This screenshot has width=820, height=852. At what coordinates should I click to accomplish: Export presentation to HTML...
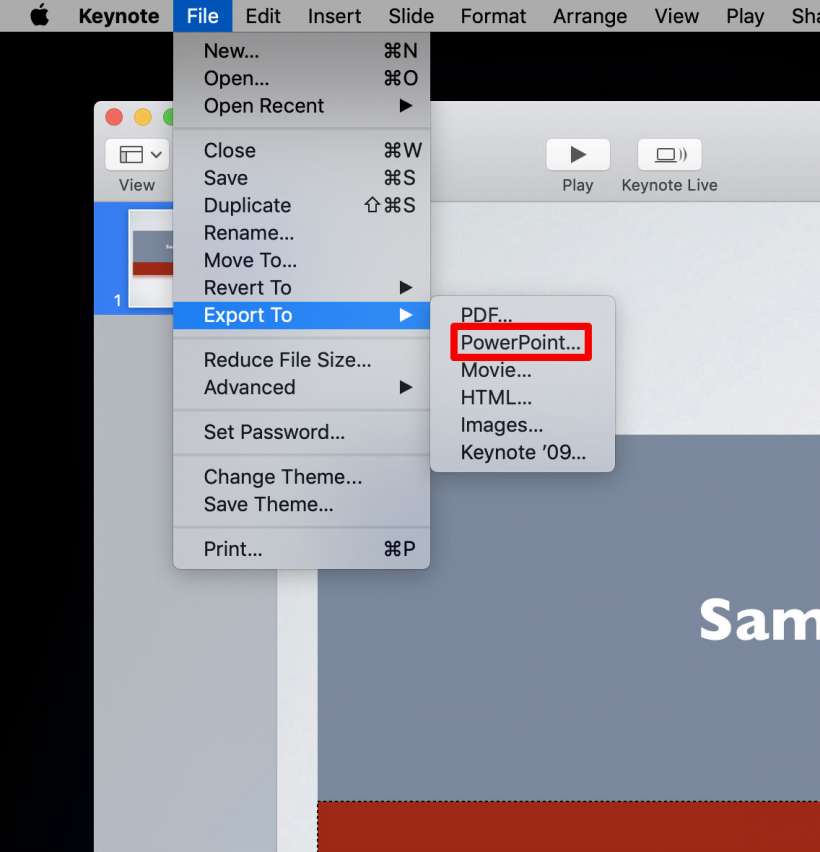click(522, 398)
